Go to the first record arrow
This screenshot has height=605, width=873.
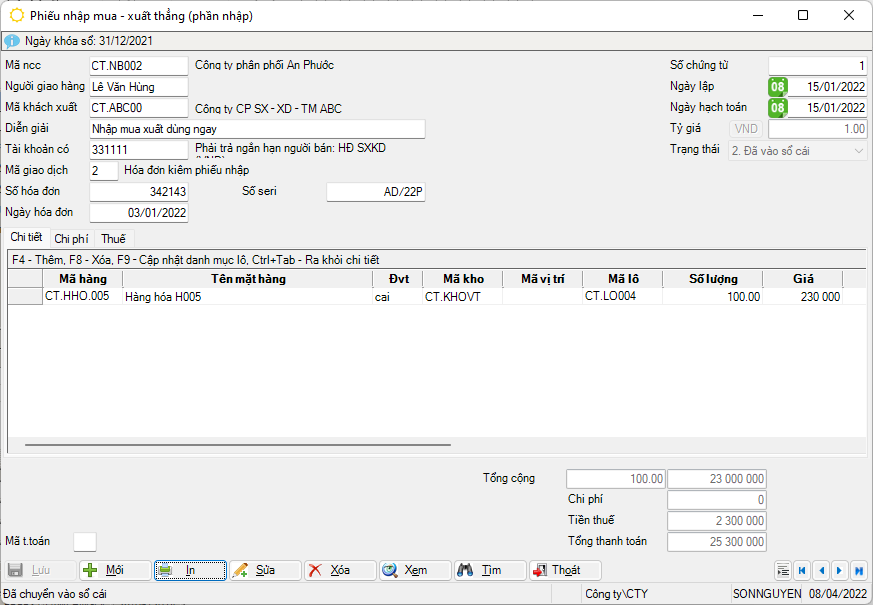[802, 570]
